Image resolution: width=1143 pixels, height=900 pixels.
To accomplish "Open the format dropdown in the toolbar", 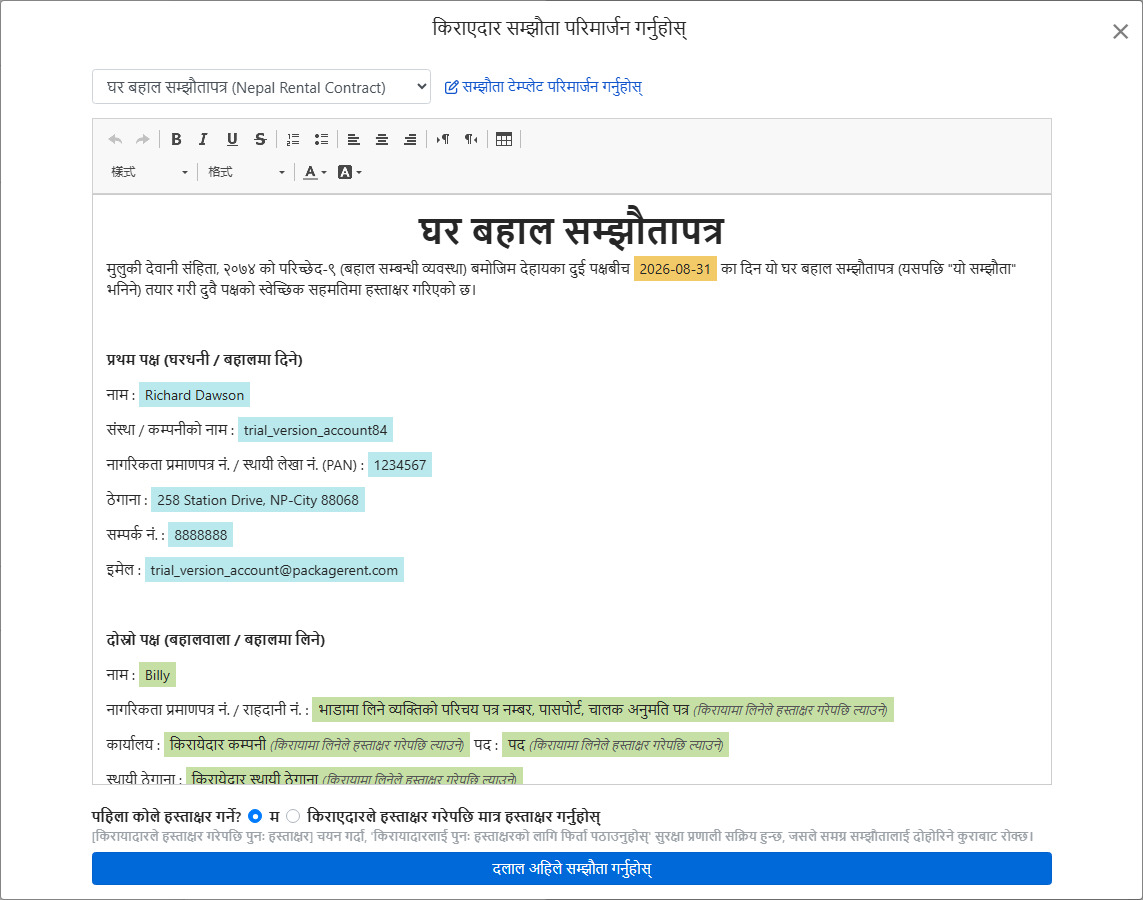I will click(246, 172).
